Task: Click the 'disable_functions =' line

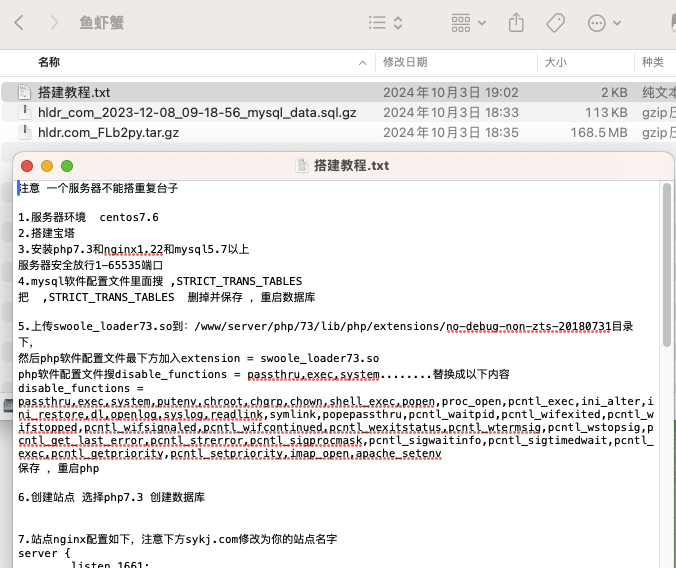Action: click(81, 388)
